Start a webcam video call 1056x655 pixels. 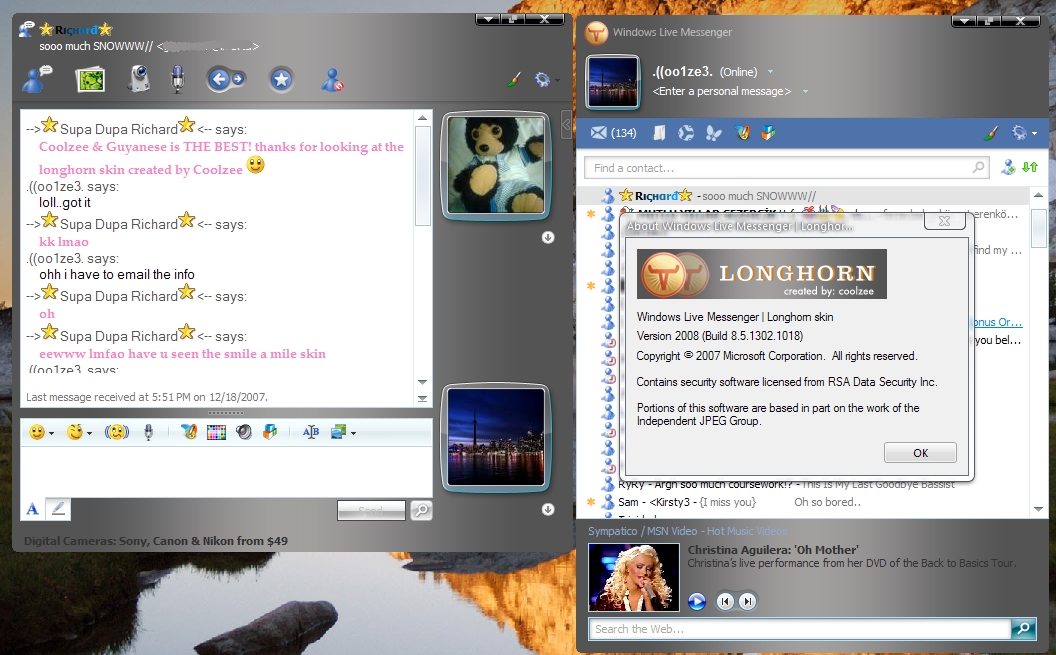pyautogui.click(x=139, y=79)
